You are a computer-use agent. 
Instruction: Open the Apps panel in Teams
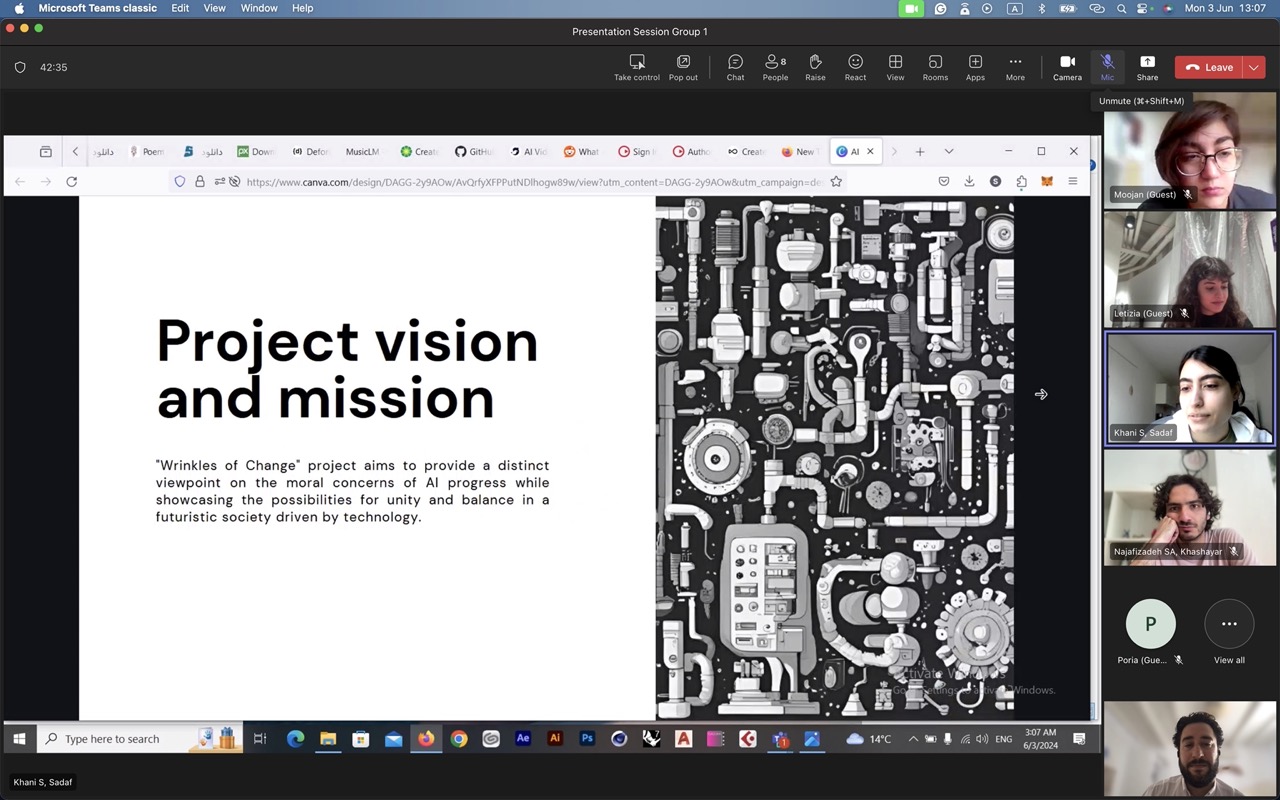click(x=975, y=67)
